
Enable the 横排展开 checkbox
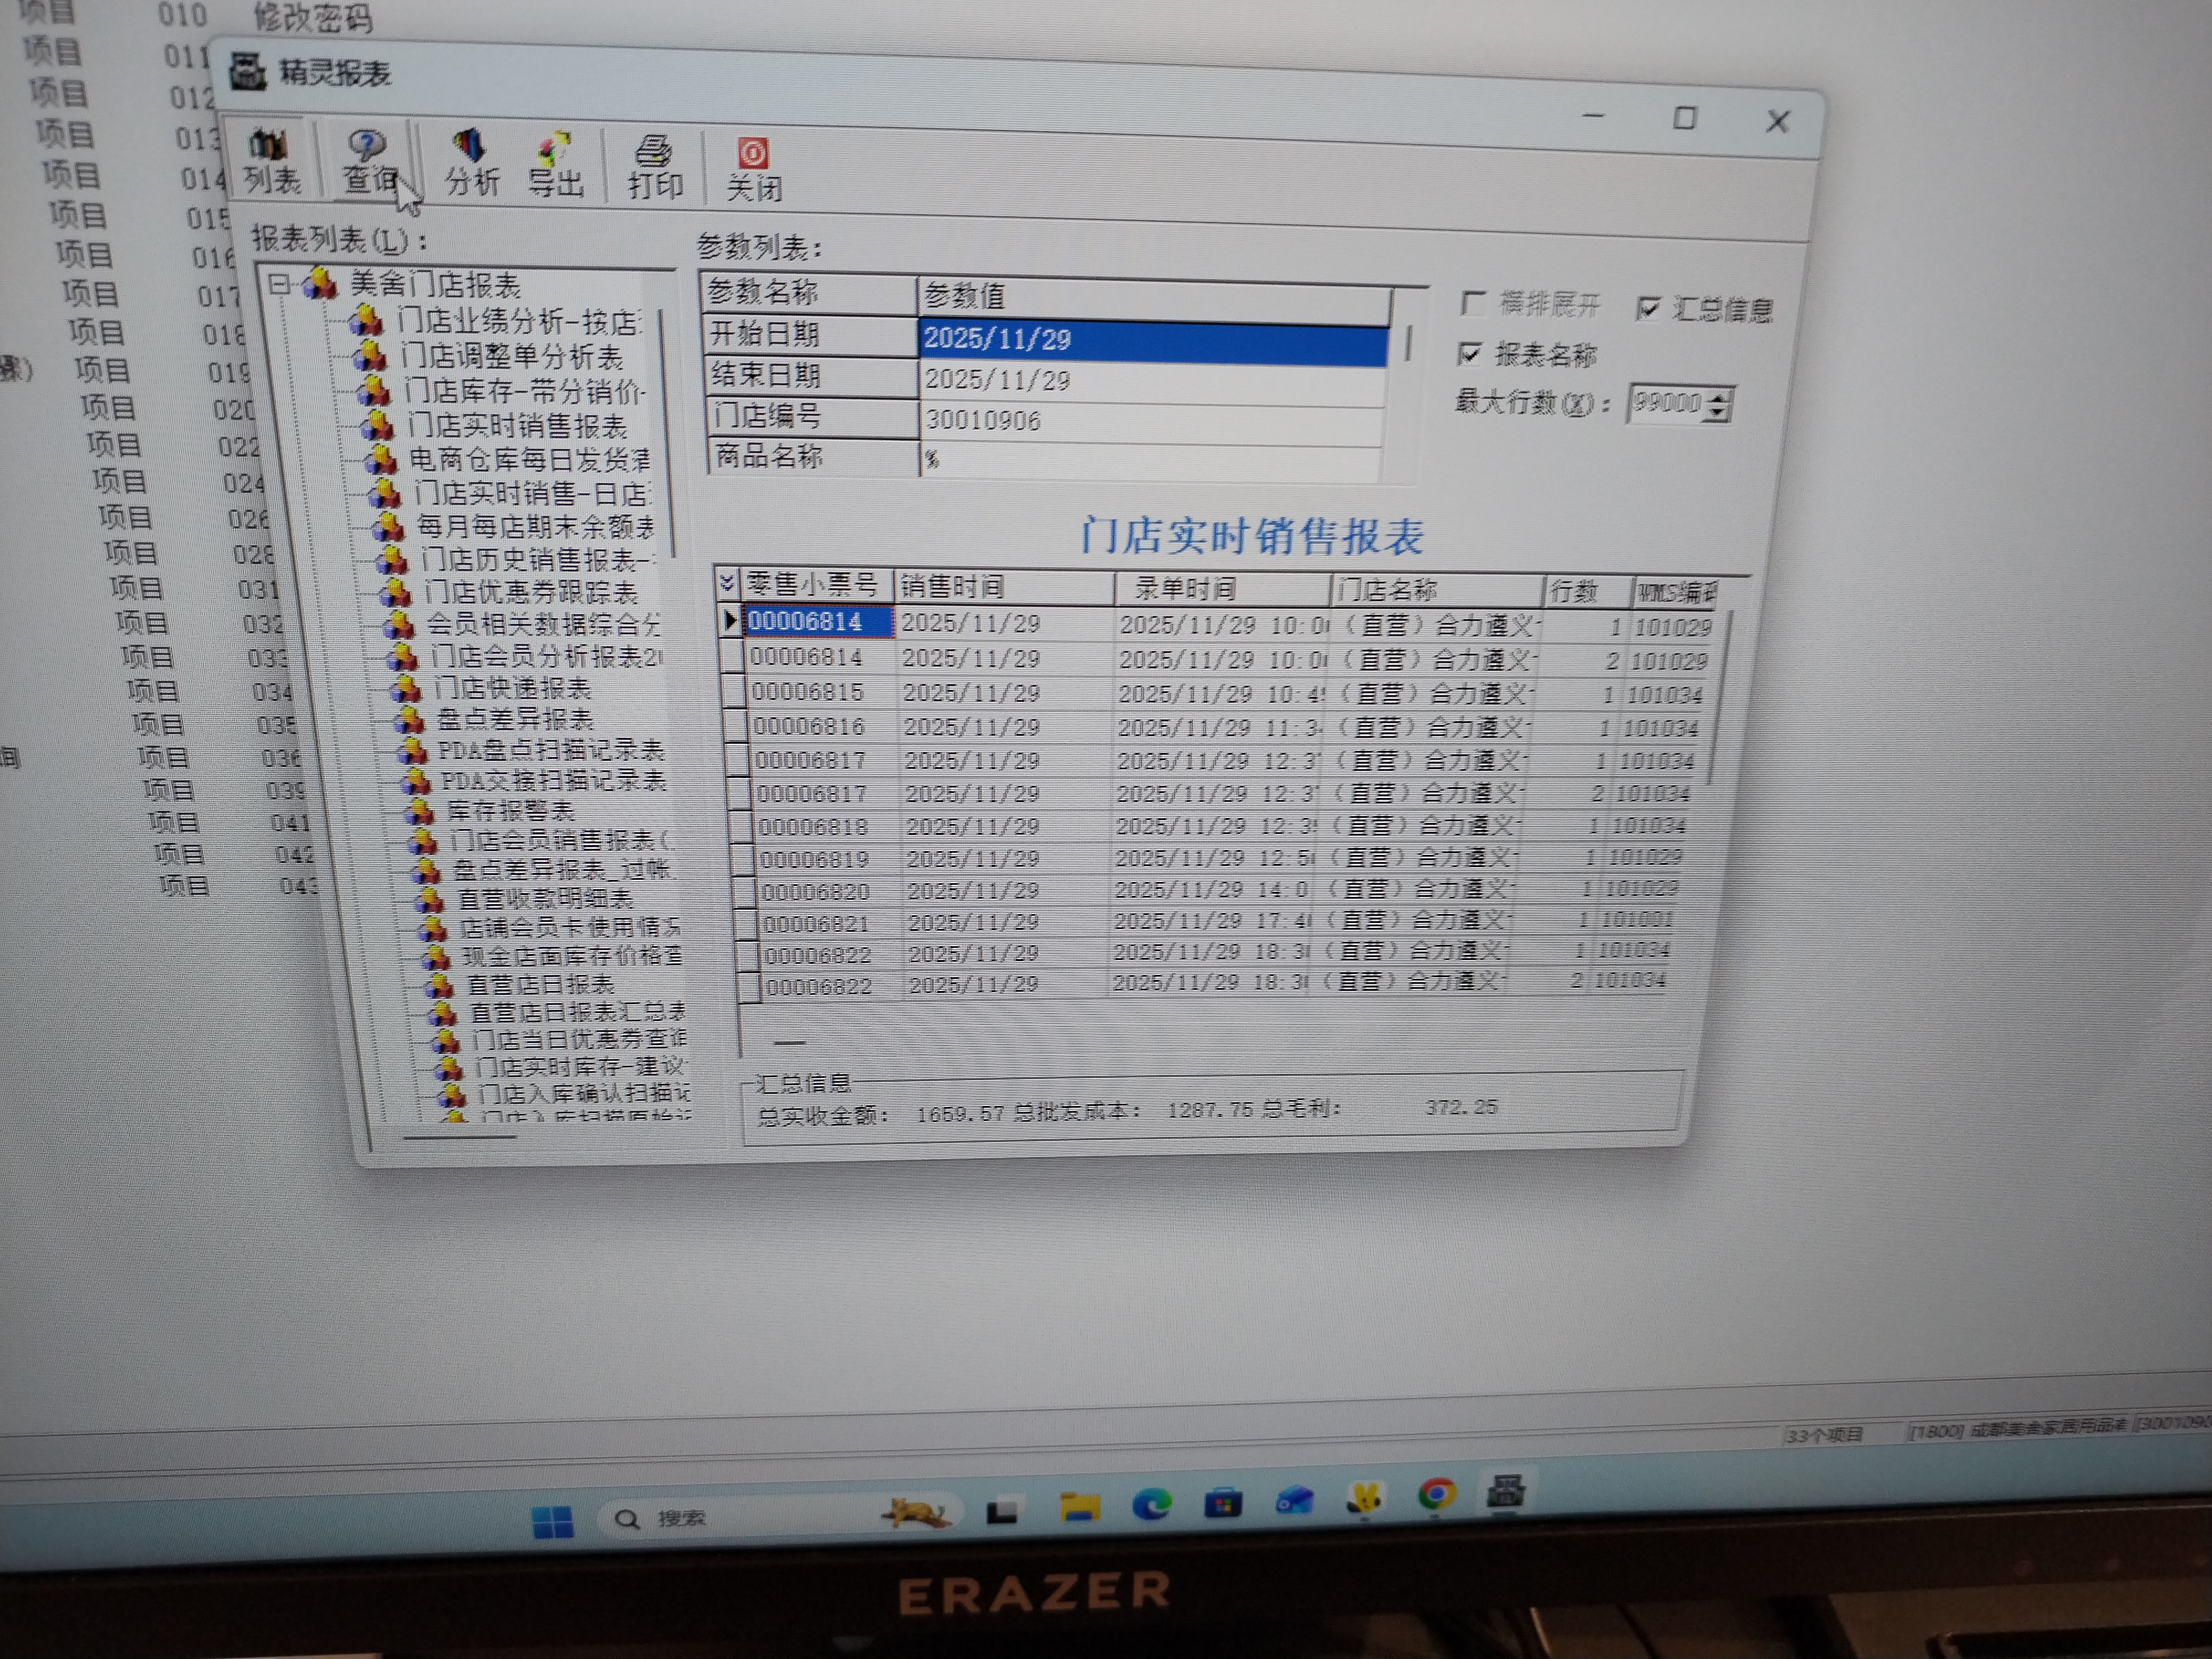pos(1472,302)
